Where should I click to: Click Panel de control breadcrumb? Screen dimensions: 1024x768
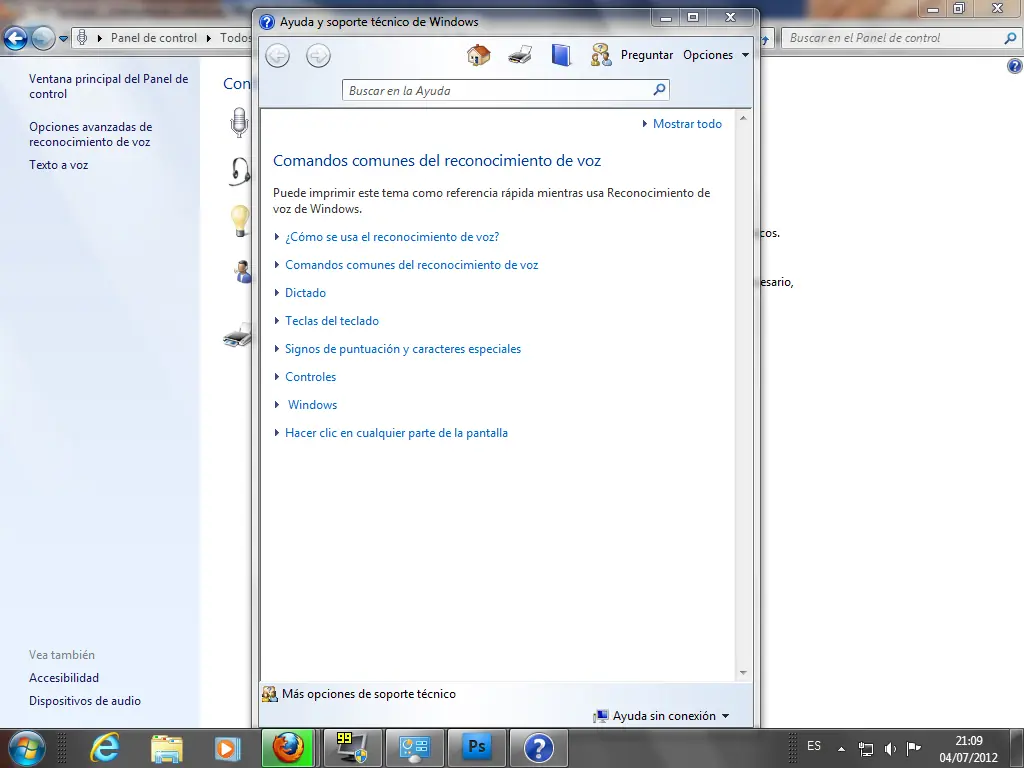[153, 38]
